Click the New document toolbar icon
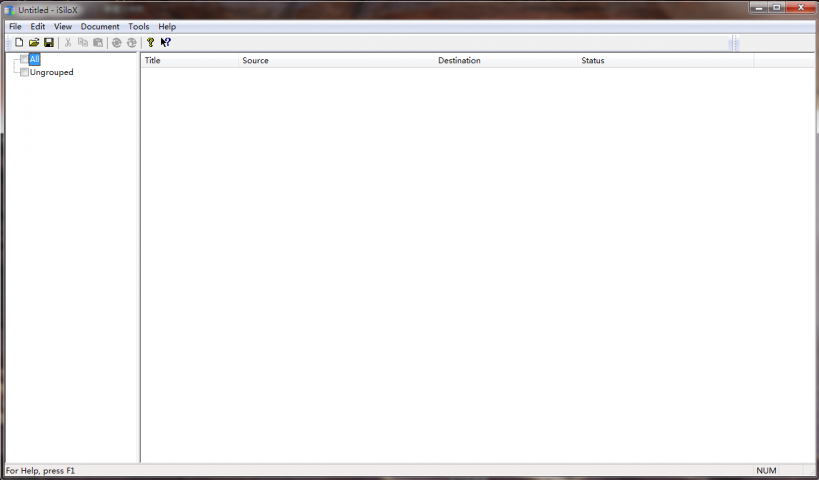 click(19, 43)
